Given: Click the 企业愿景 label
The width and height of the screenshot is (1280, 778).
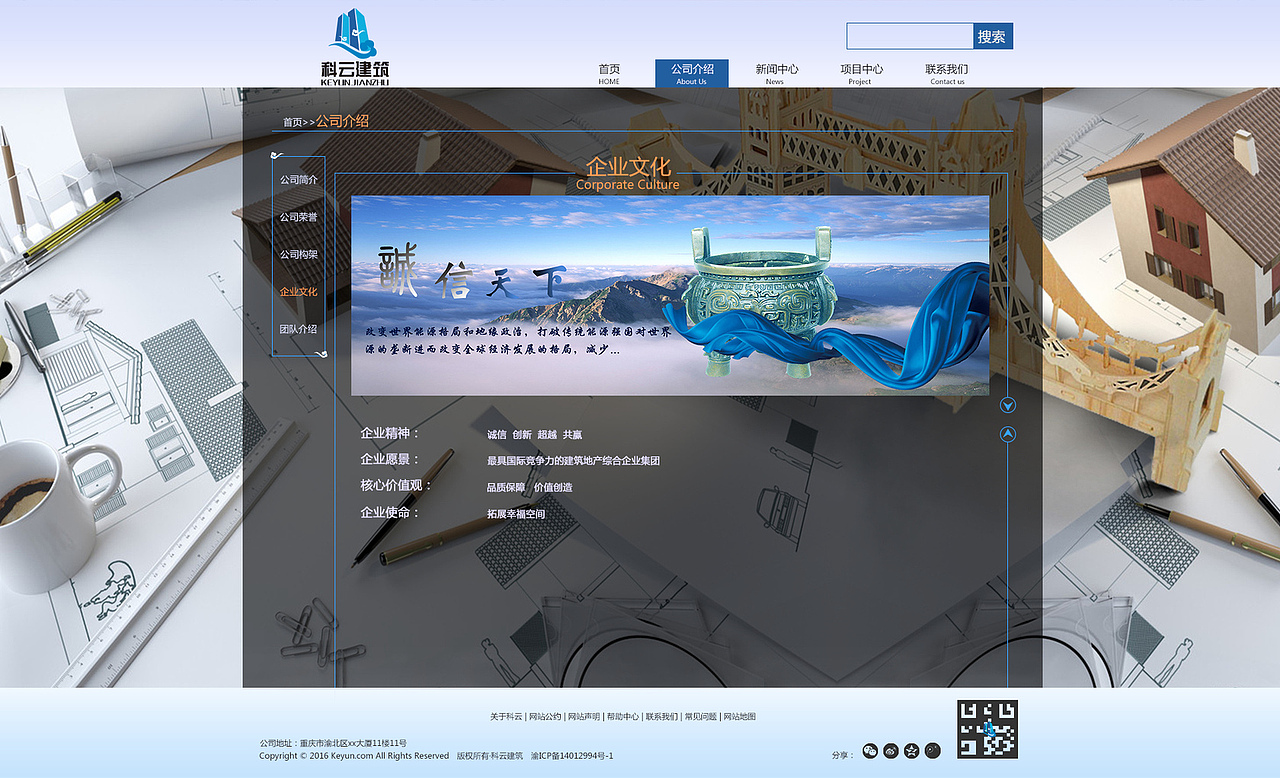Looking at the screenshot, I should [390, 459].
